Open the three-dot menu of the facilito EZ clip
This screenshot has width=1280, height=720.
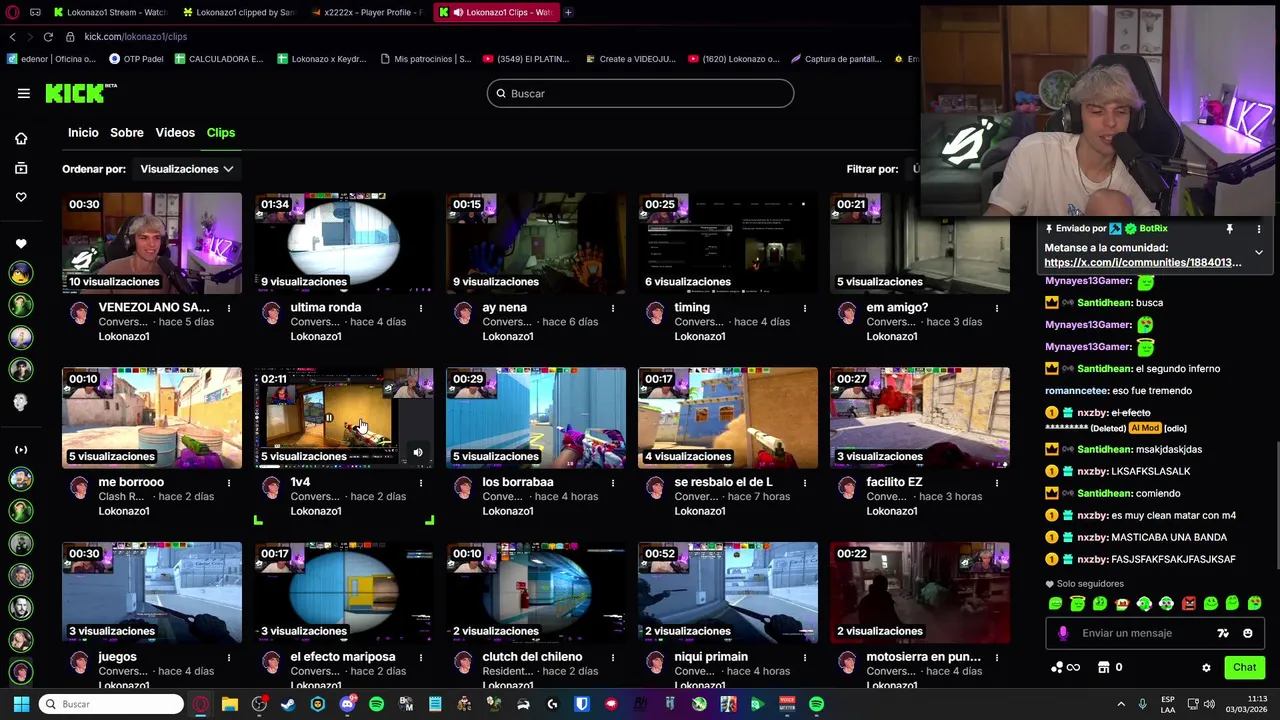pyautogui.click(x=997, y=483)
